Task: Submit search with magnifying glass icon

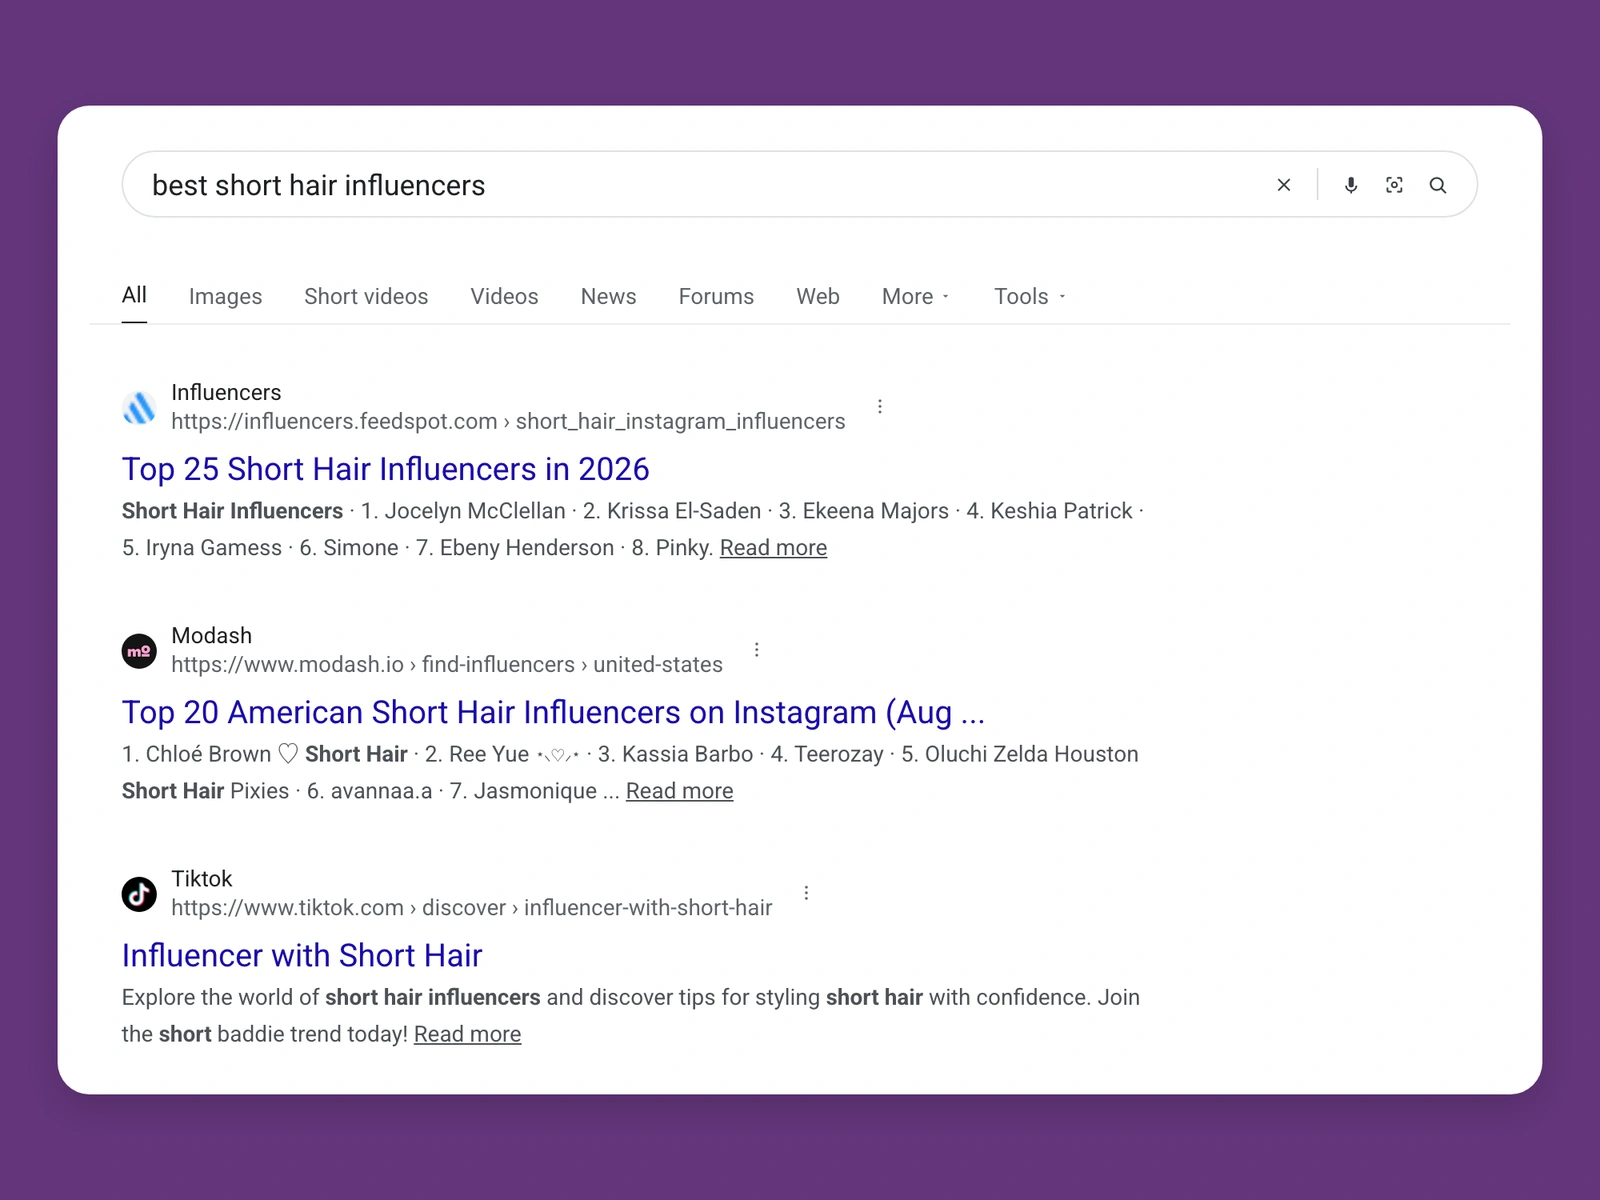Action: [x=1438, y=185]
